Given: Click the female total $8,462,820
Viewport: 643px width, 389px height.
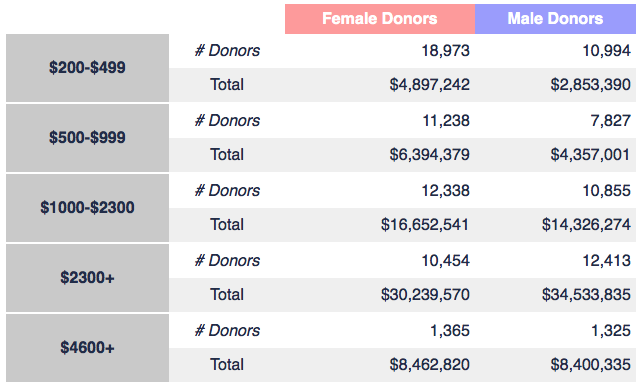Looking at the screenshot, I should click(x=429, y=365).
